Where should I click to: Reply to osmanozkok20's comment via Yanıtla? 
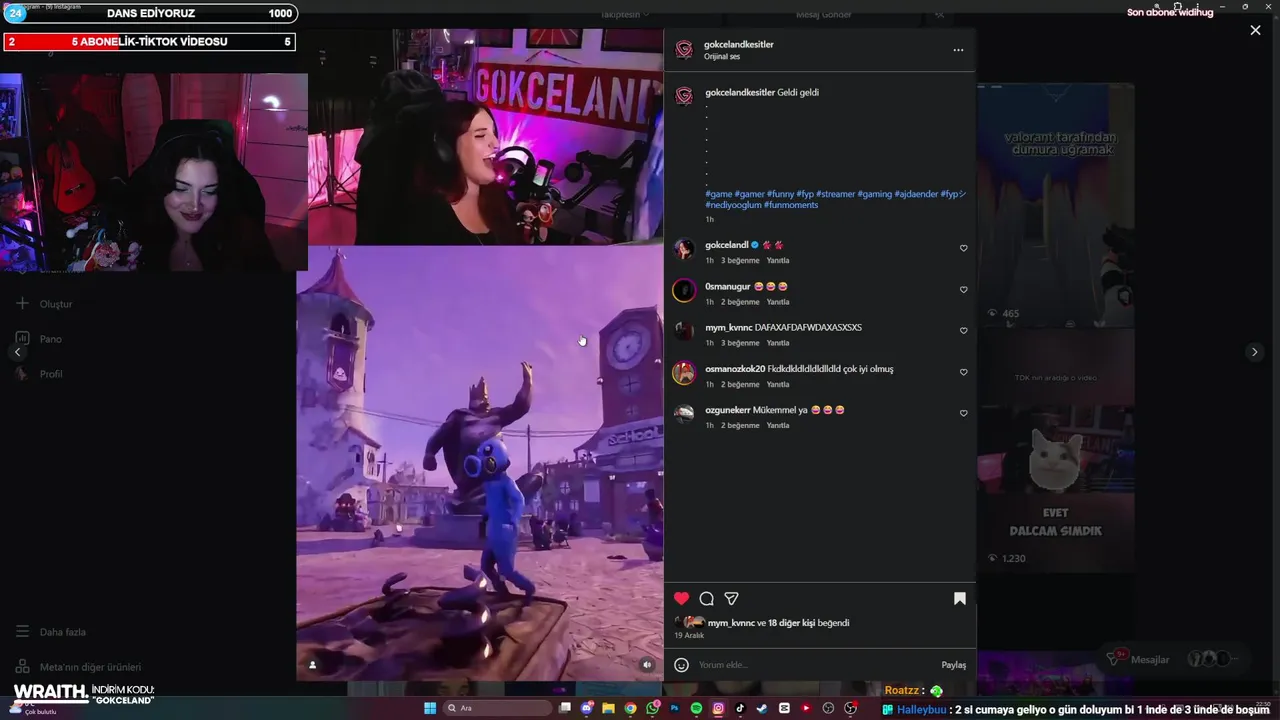pos(778,384)
